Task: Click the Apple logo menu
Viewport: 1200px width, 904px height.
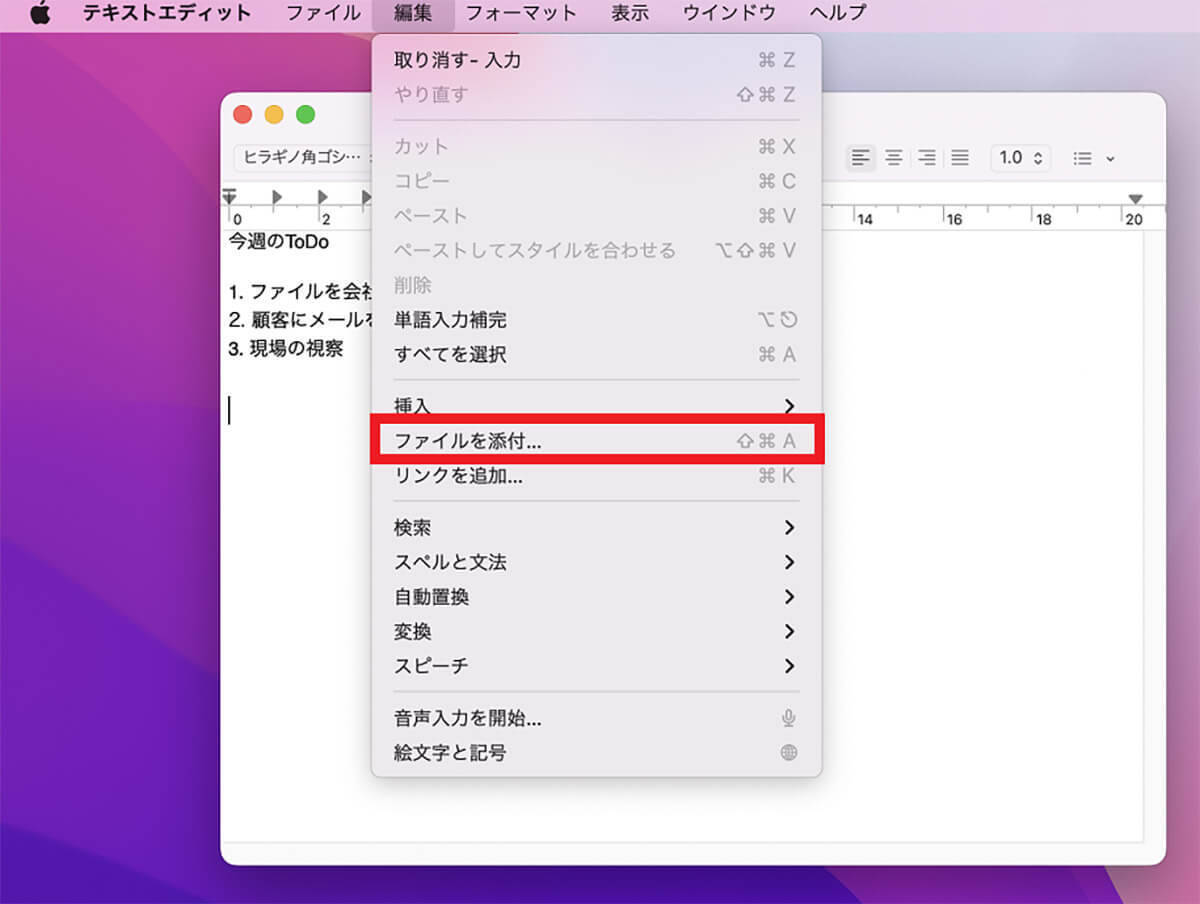Action: point(40,14)
